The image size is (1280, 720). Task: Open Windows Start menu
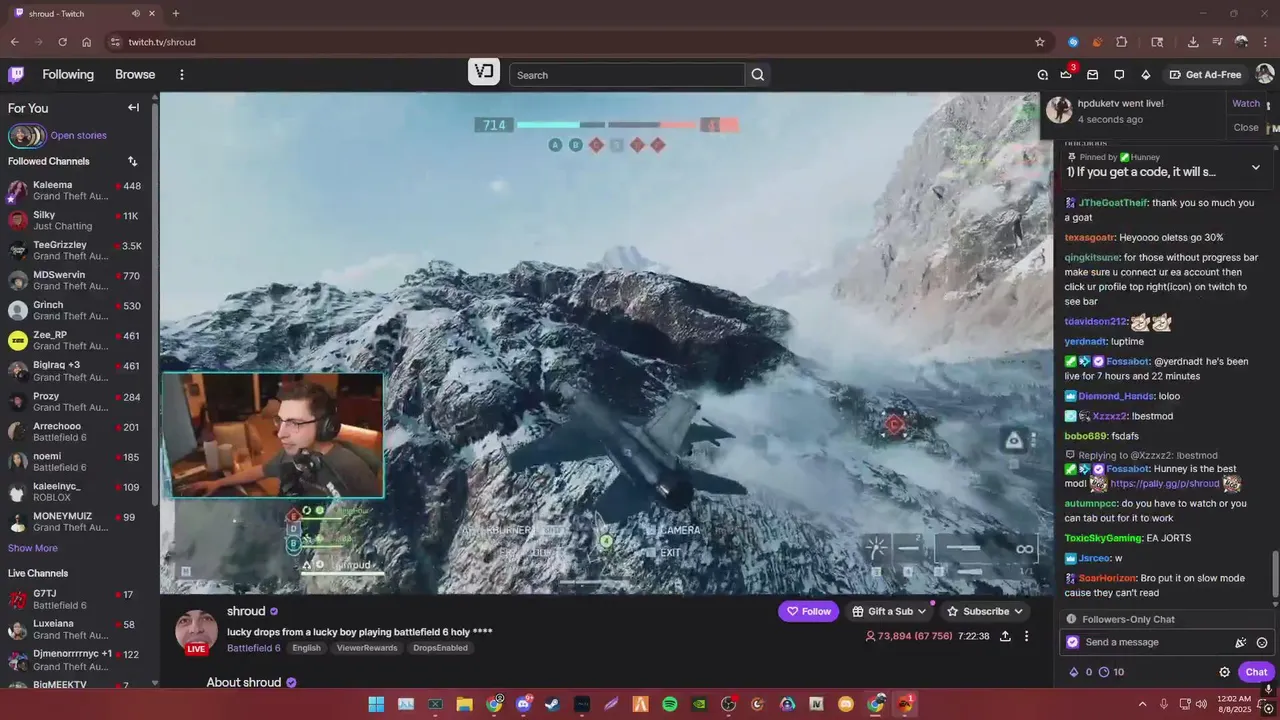(x=376, y=704)
